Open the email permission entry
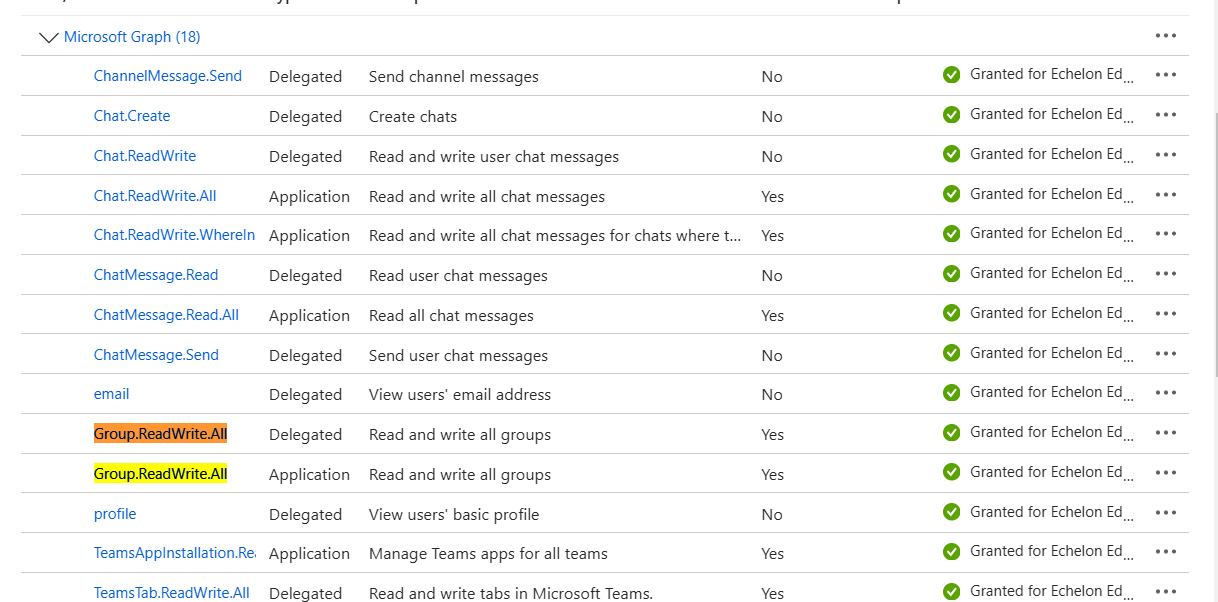Viewport: 1218px width, 602px height. [x=111, y=392]
